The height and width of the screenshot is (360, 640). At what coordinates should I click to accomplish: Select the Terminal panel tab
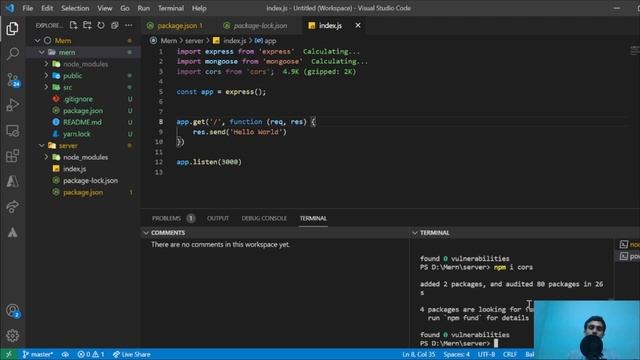(313, 218)
